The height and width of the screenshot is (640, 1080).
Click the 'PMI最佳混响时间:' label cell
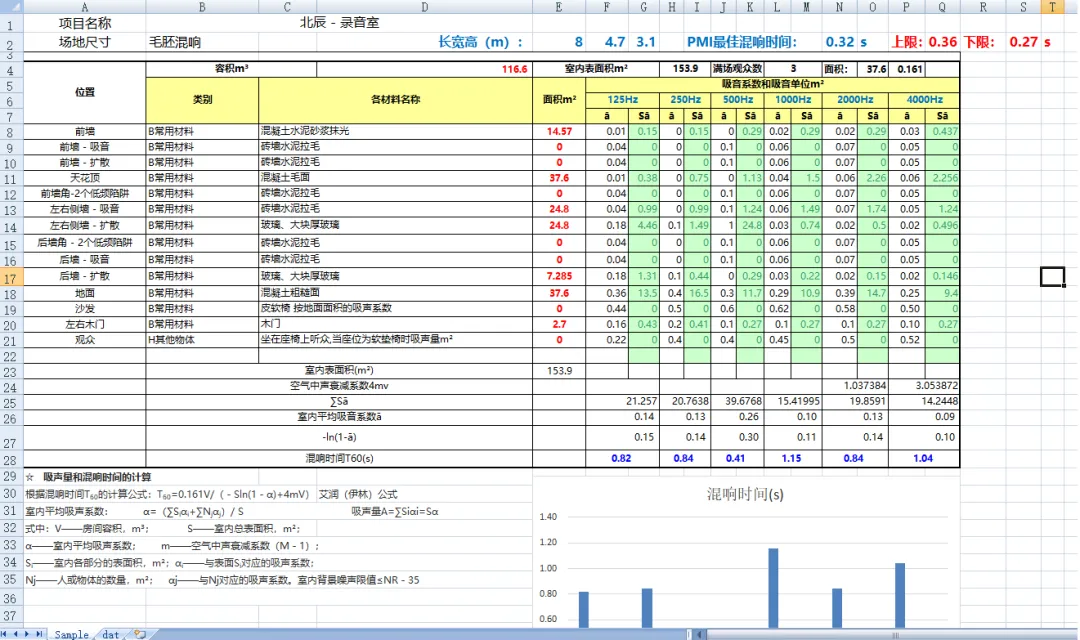(x=741, y=42)
